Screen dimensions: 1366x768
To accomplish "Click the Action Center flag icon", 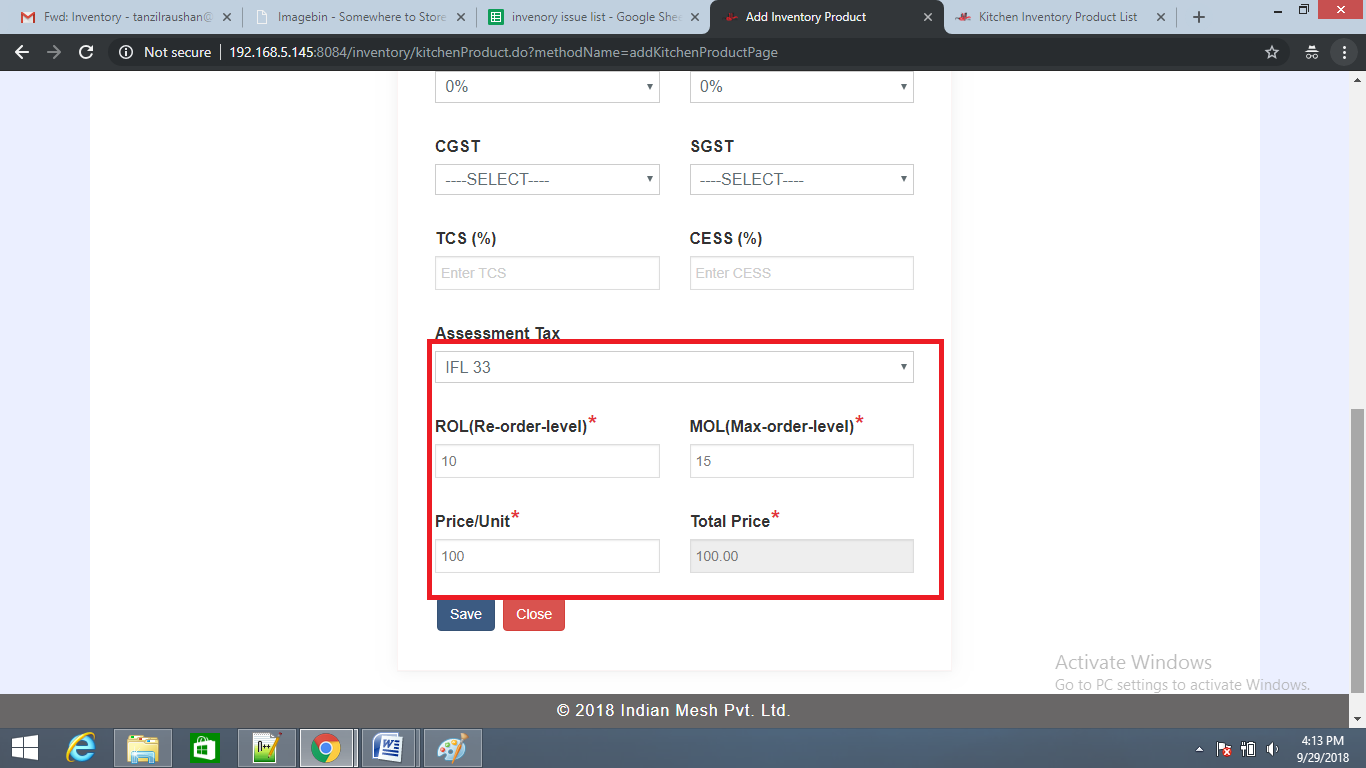I will click(x=1223, y=749).
